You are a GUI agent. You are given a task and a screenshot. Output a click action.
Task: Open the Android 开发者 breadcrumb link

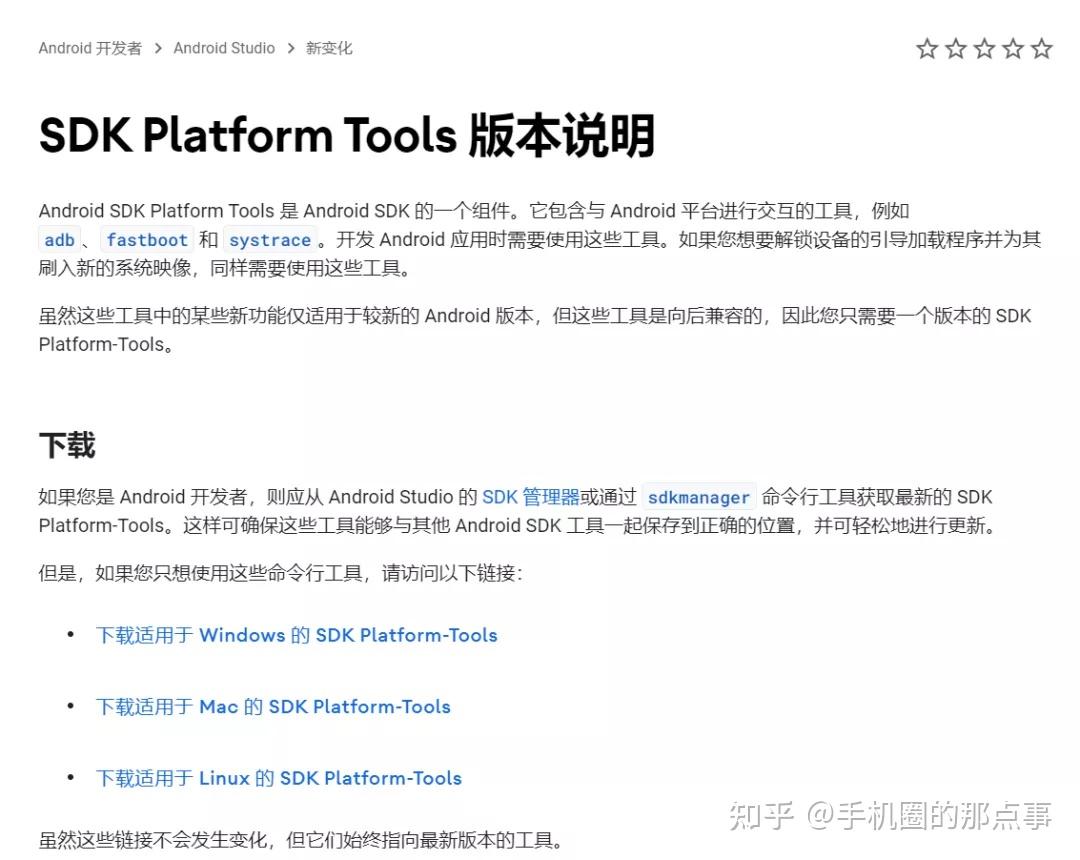click(90, 47)
